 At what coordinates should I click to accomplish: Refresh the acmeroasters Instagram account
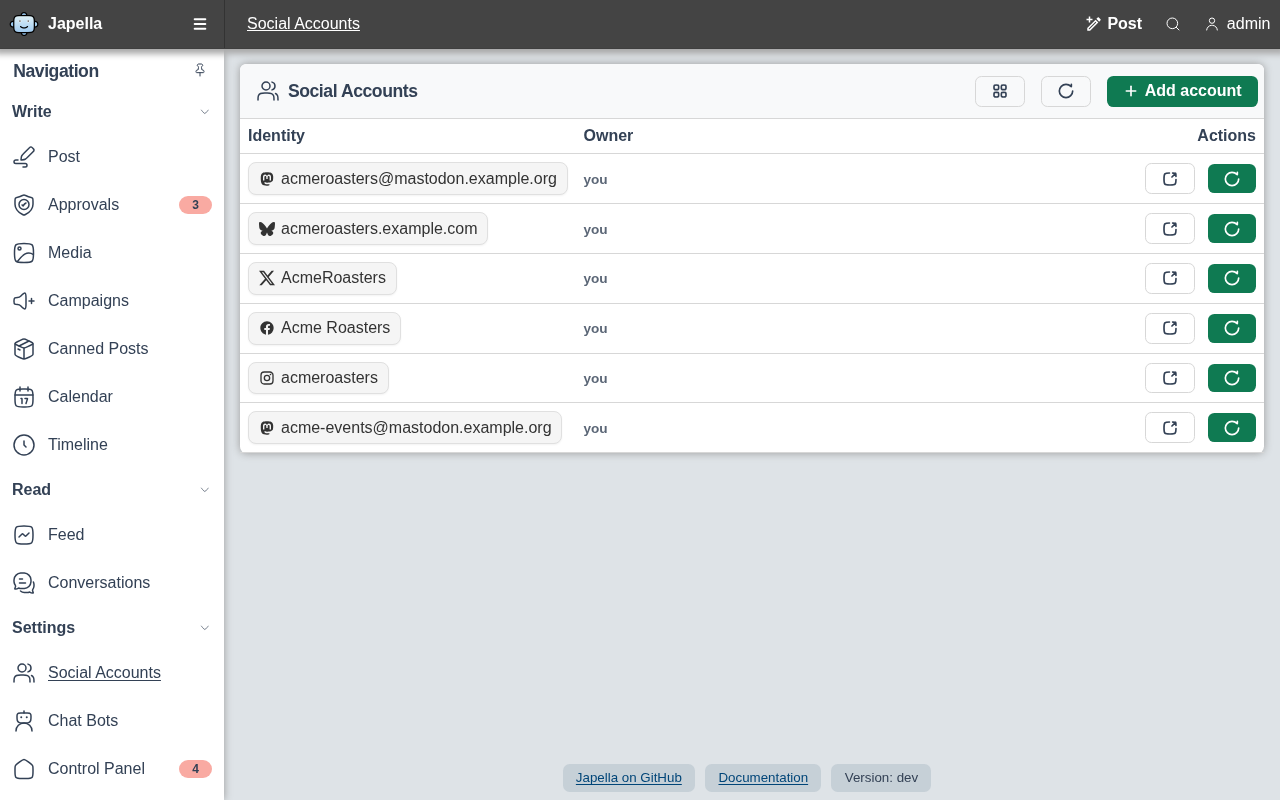1232,378
